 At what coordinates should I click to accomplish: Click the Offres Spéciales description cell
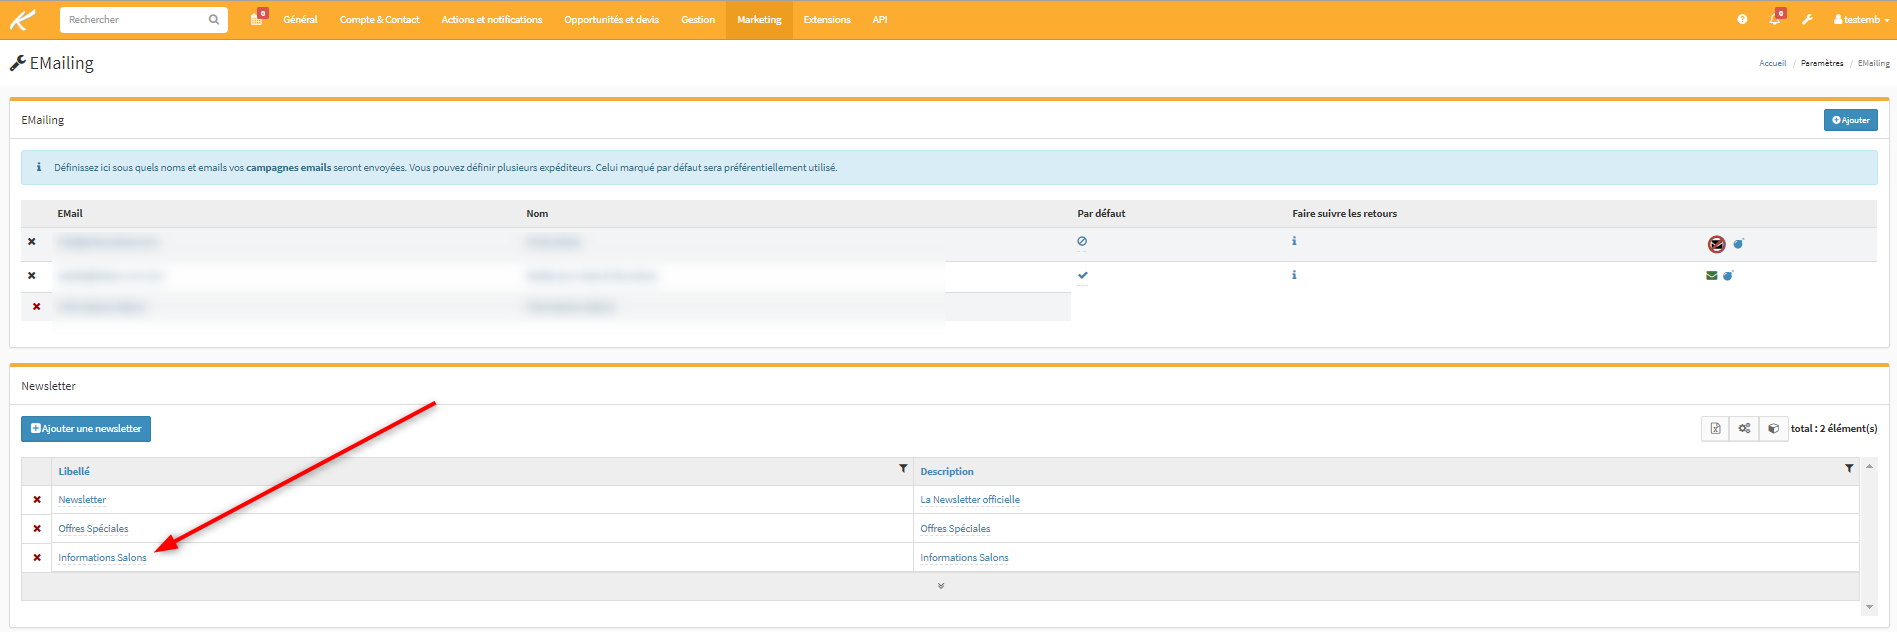tap(955, 529)
